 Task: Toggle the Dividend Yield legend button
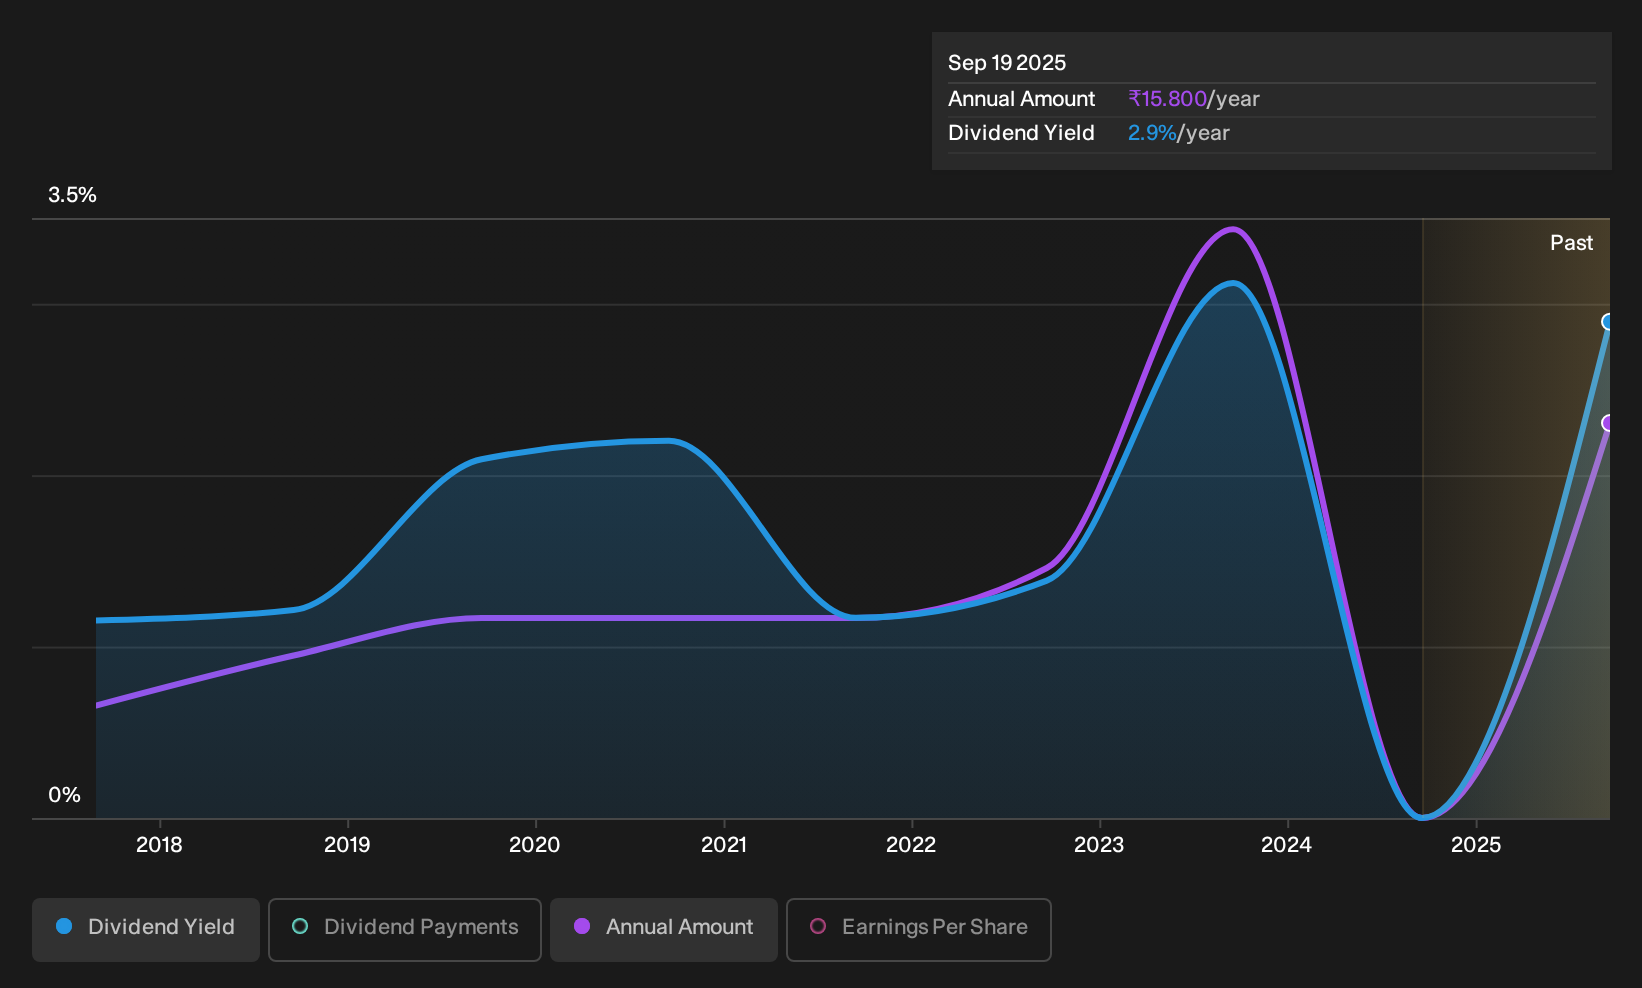[x=145, y=929]
